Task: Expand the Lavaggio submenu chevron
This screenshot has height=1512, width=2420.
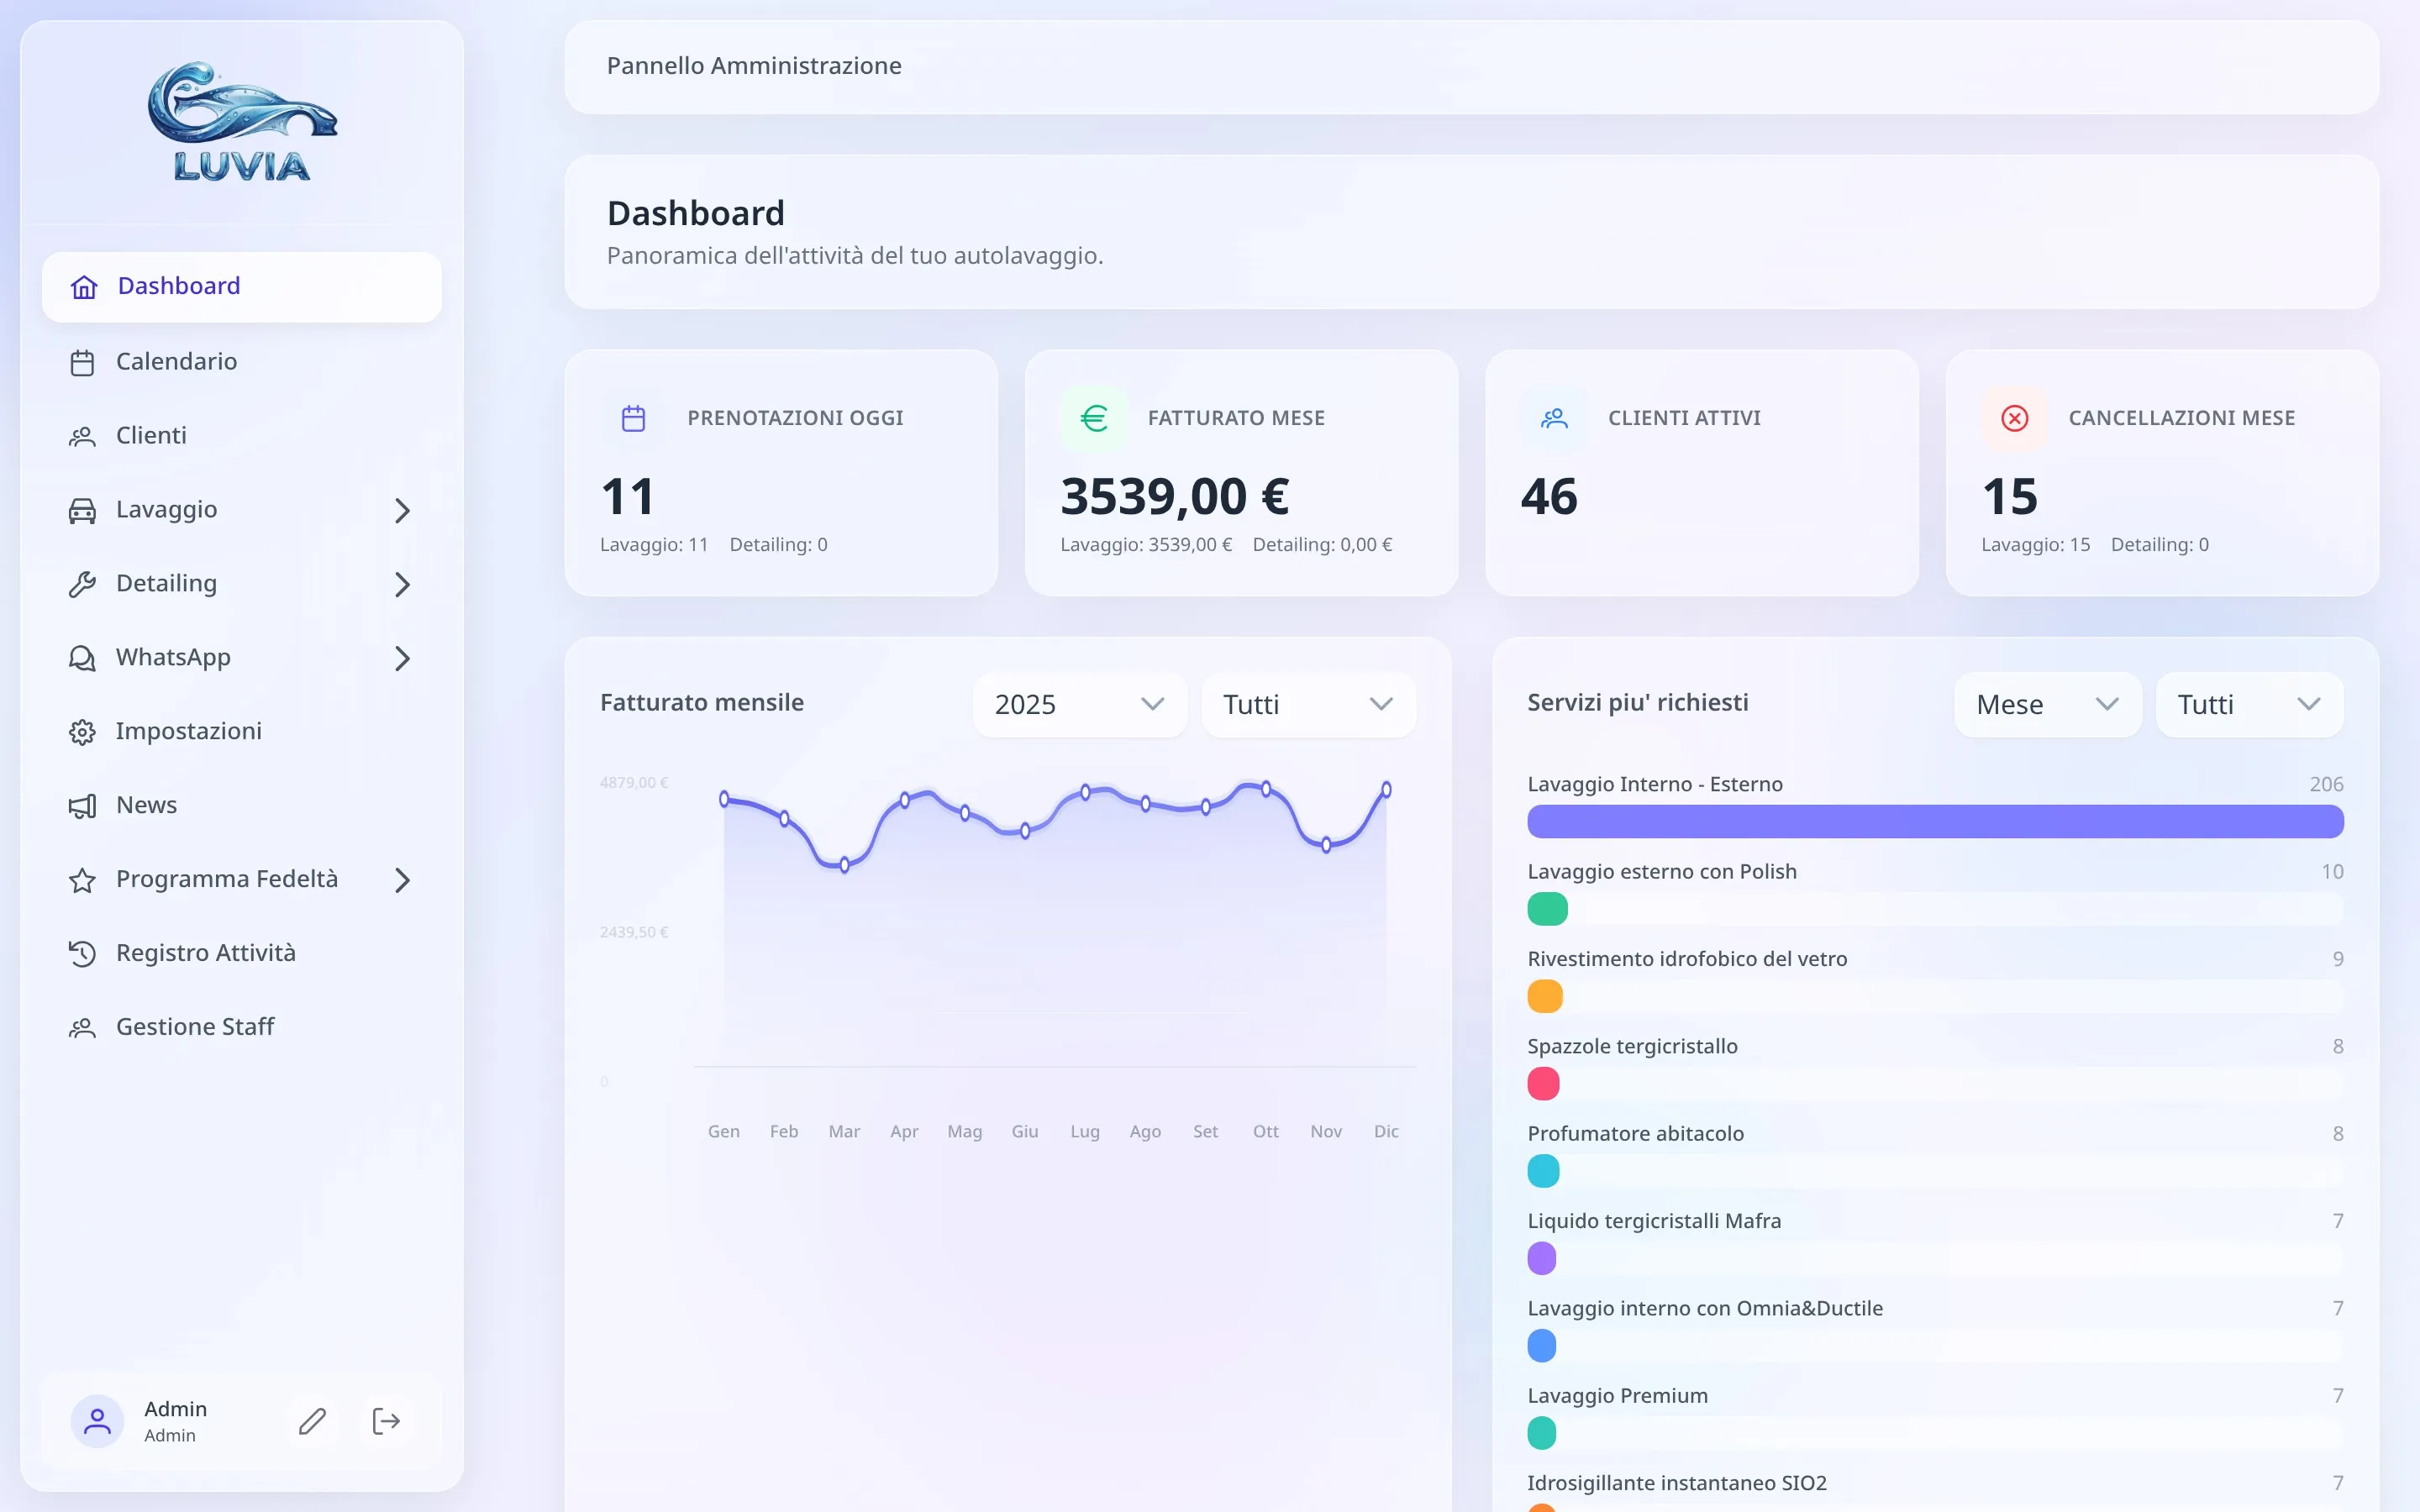Action: point(402,511)
